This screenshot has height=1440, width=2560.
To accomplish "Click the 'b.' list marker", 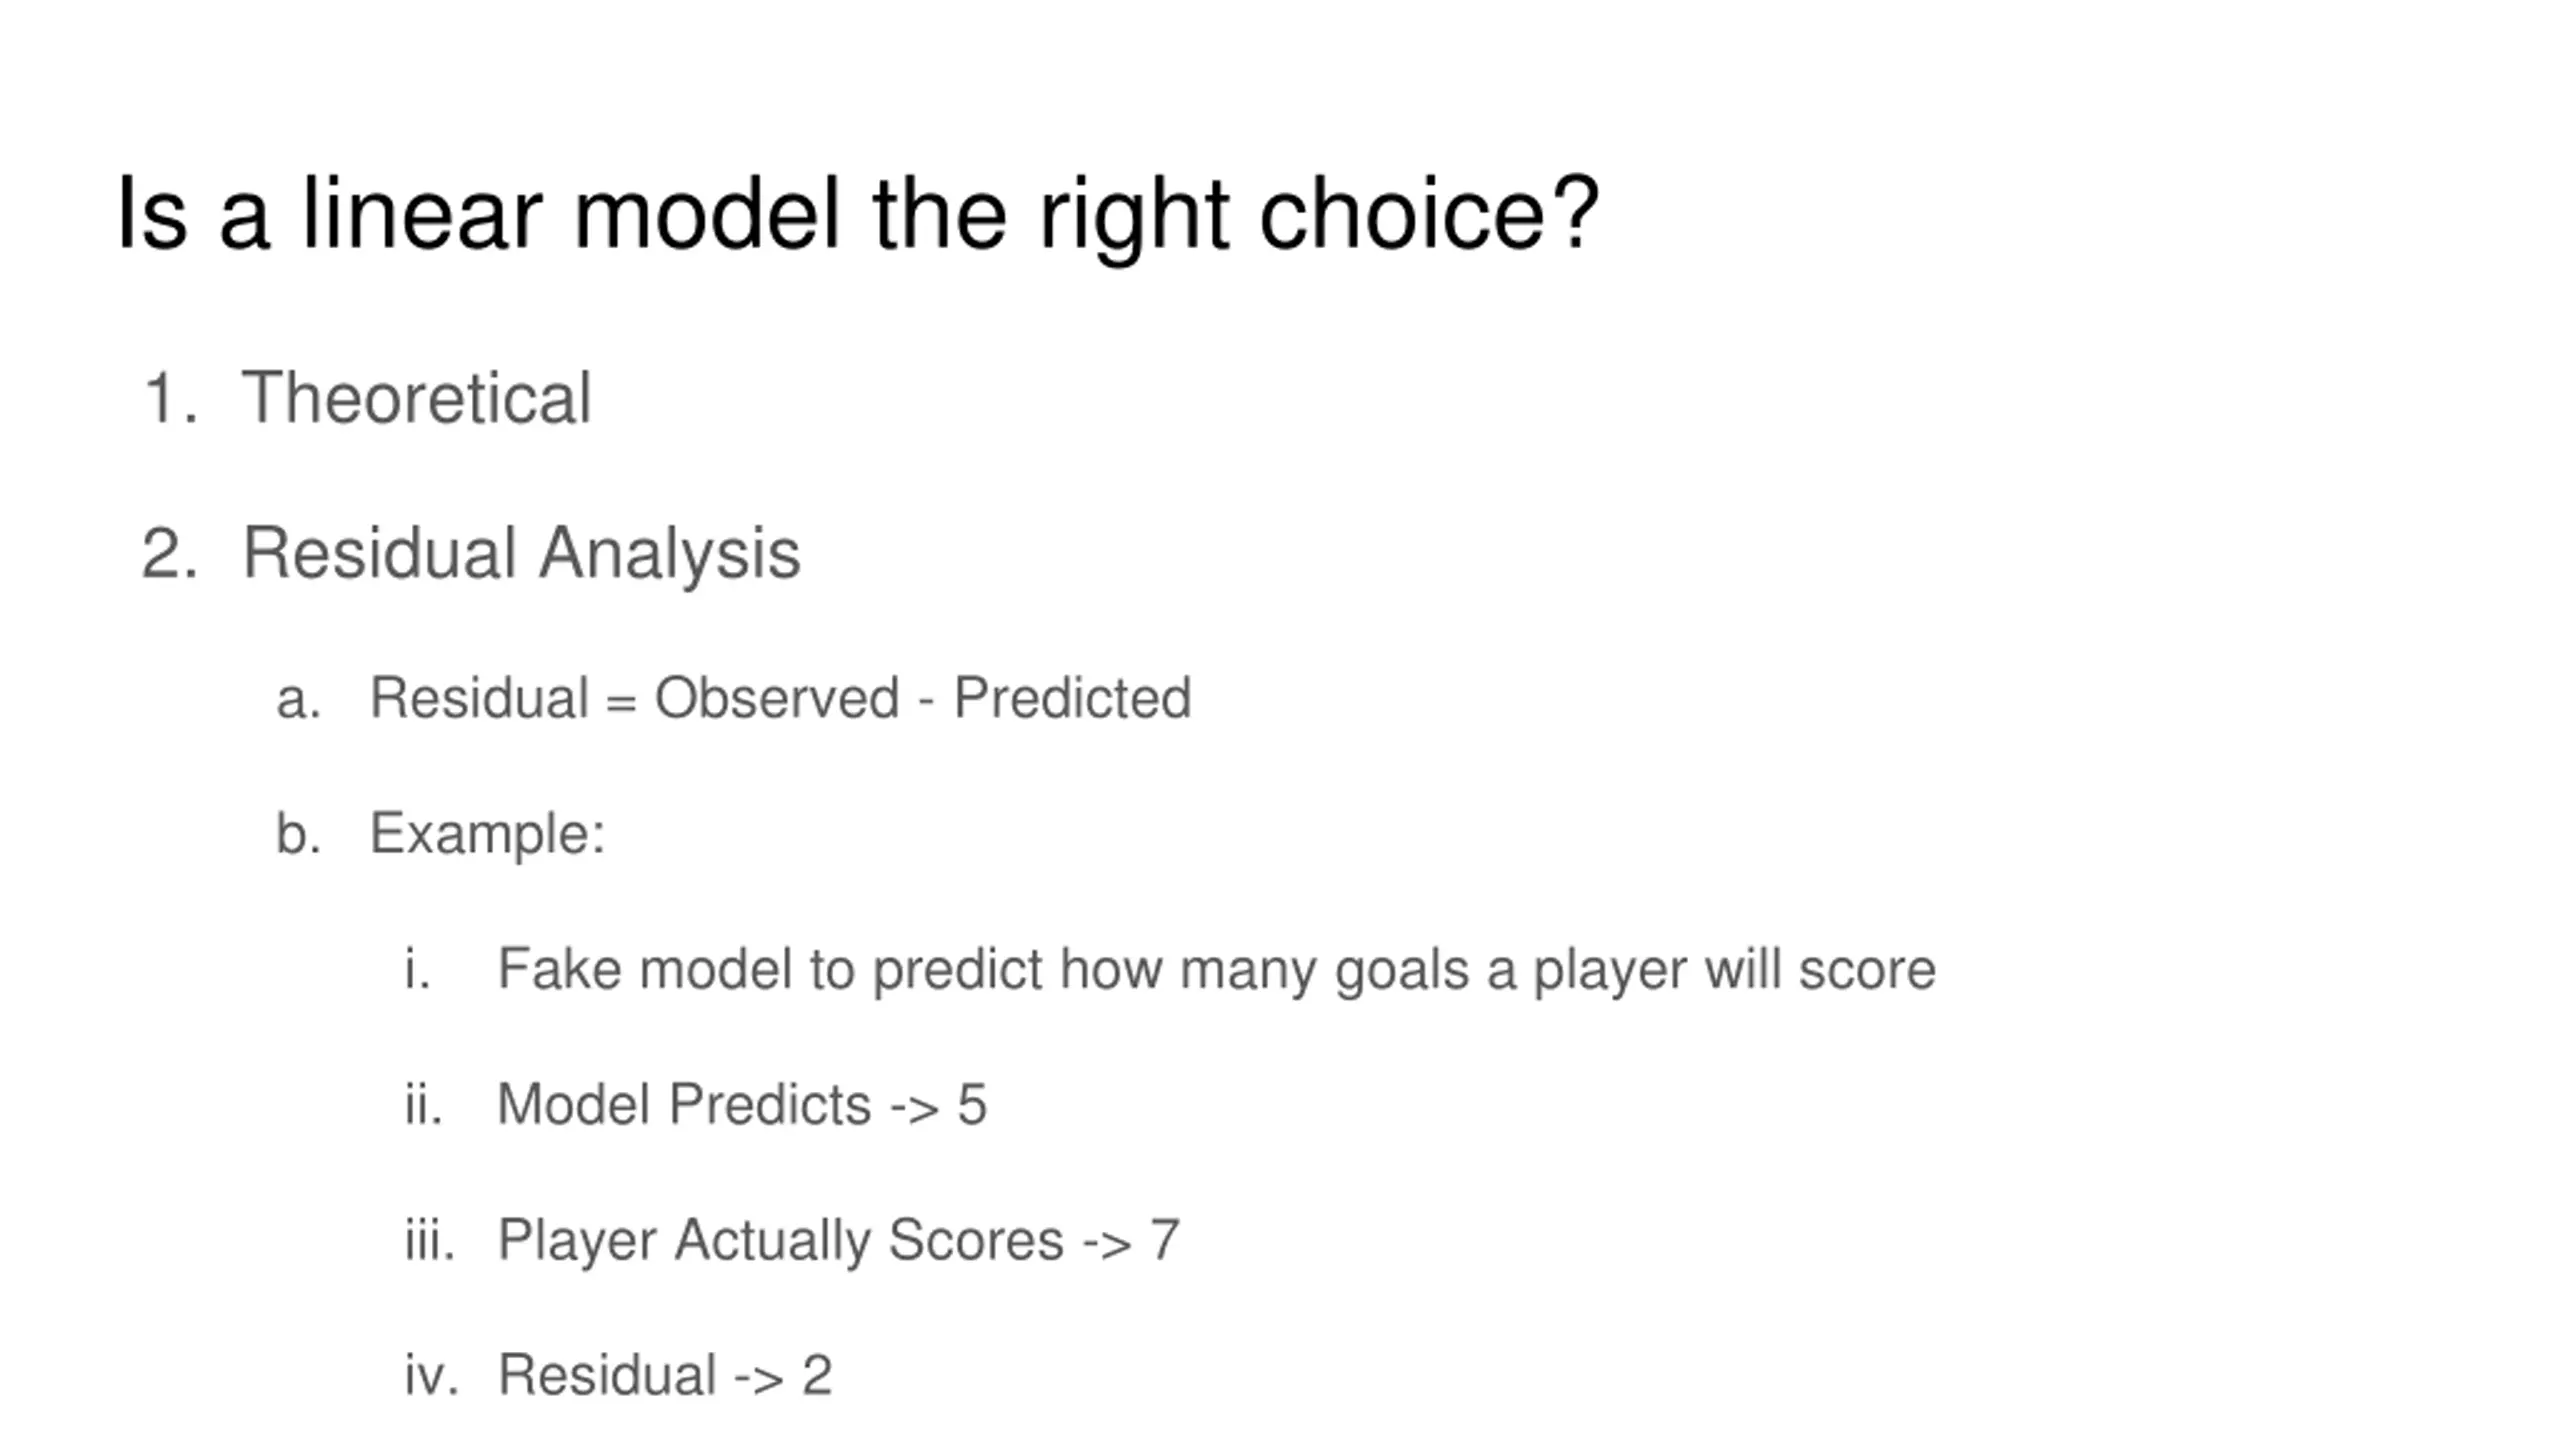I will click(298, 834).
